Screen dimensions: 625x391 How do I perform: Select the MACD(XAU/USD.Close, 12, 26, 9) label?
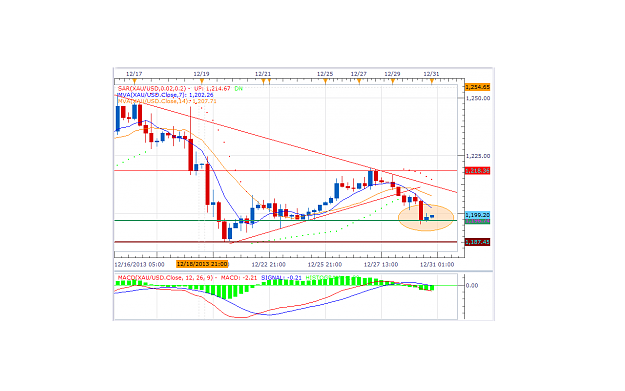click(x=166, y=277)
